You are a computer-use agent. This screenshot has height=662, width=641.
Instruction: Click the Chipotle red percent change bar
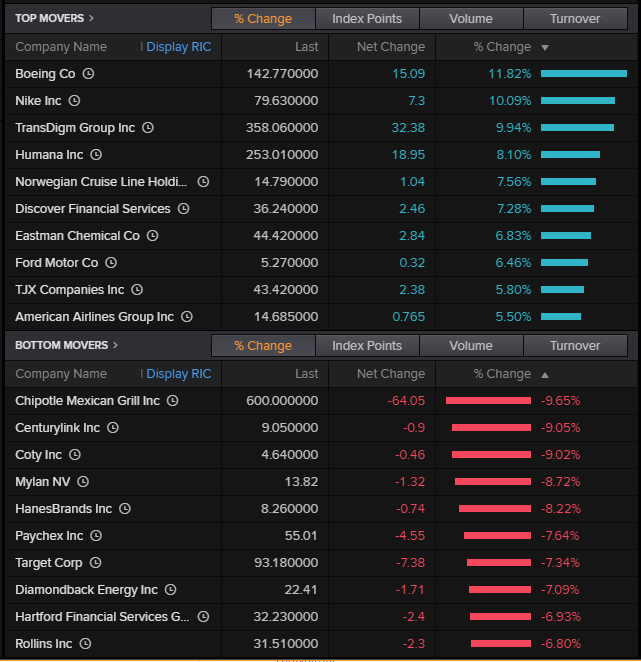489,401
